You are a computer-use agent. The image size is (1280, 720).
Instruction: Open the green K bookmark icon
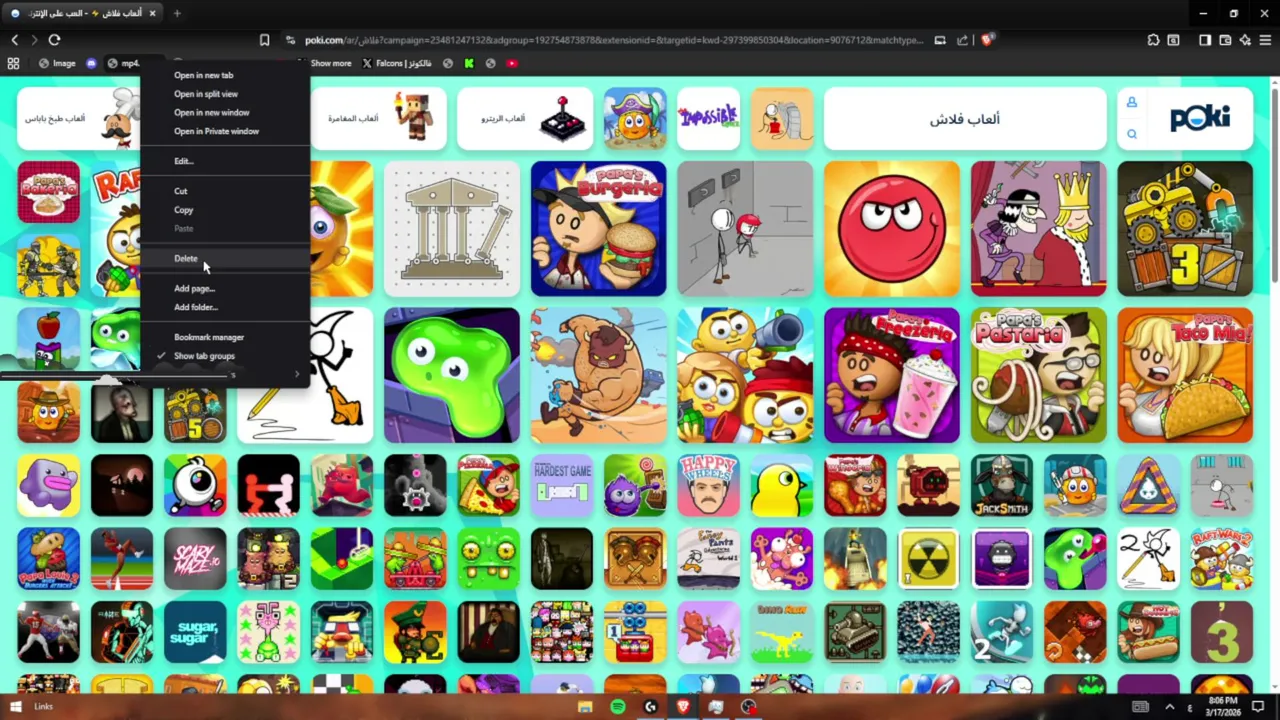click(469, 63)
